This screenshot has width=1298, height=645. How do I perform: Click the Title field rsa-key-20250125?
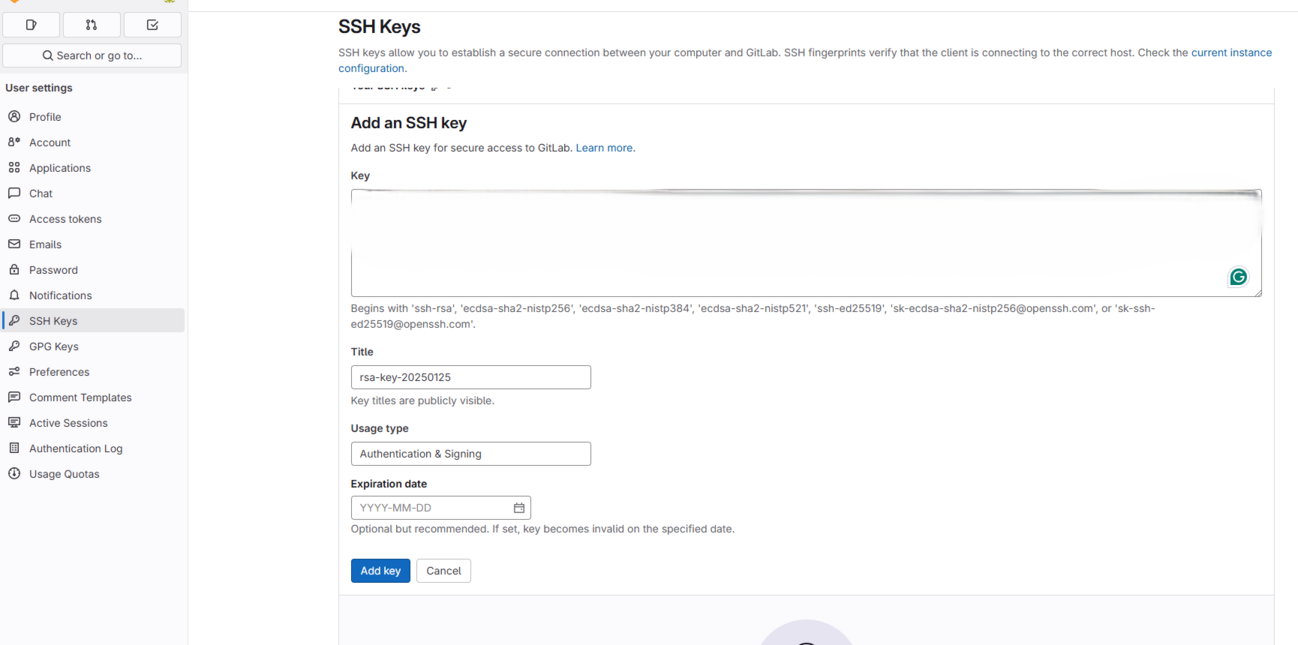coord(471,377)
